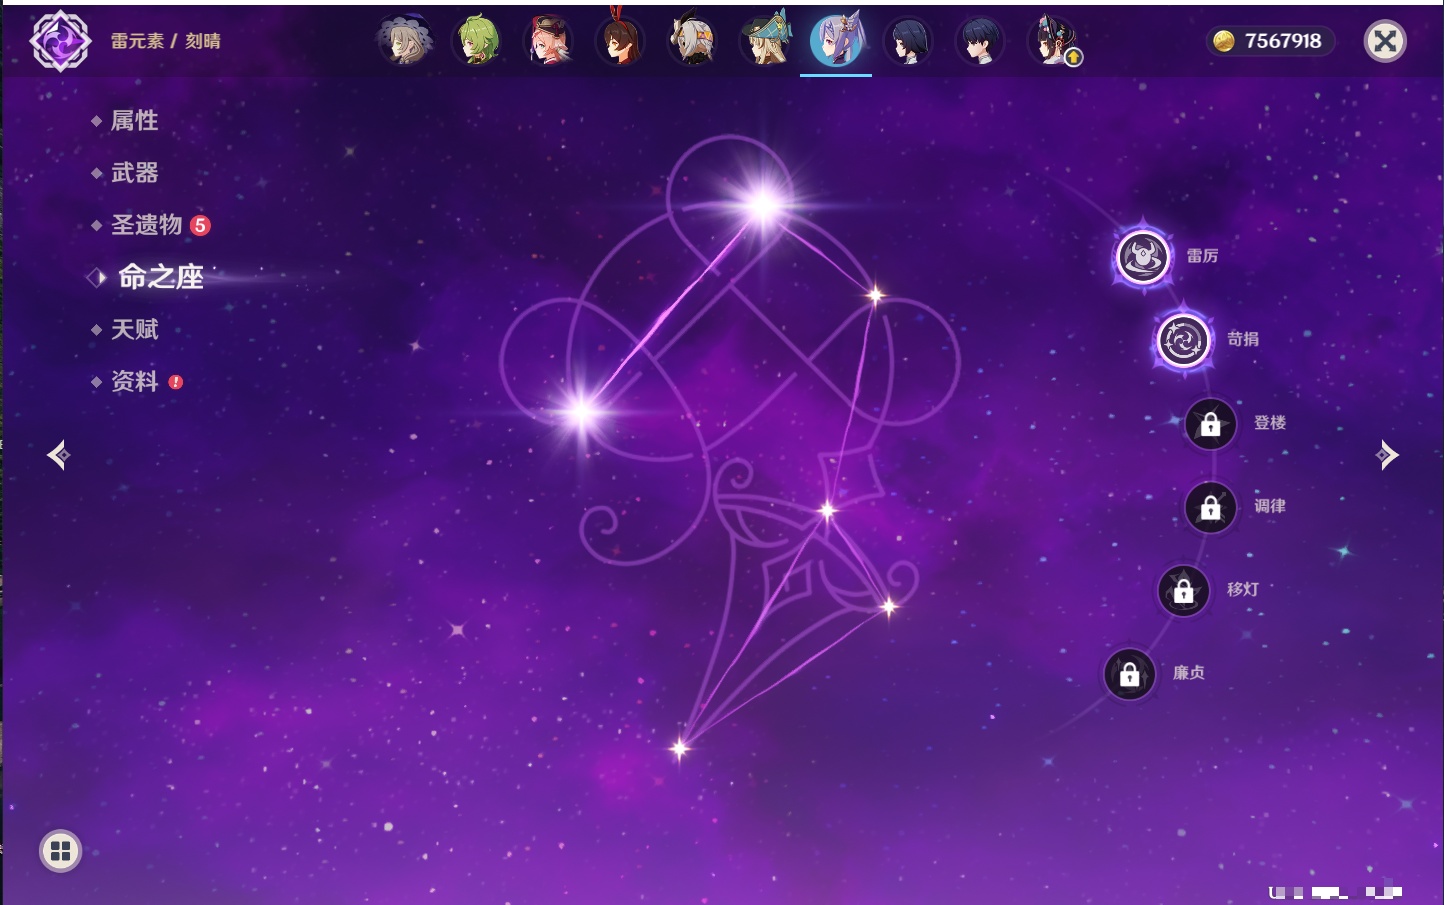Open the 圣遗物 artifacts menu
This screenshot has width=1444, height=905.
(x=147, y=225)
